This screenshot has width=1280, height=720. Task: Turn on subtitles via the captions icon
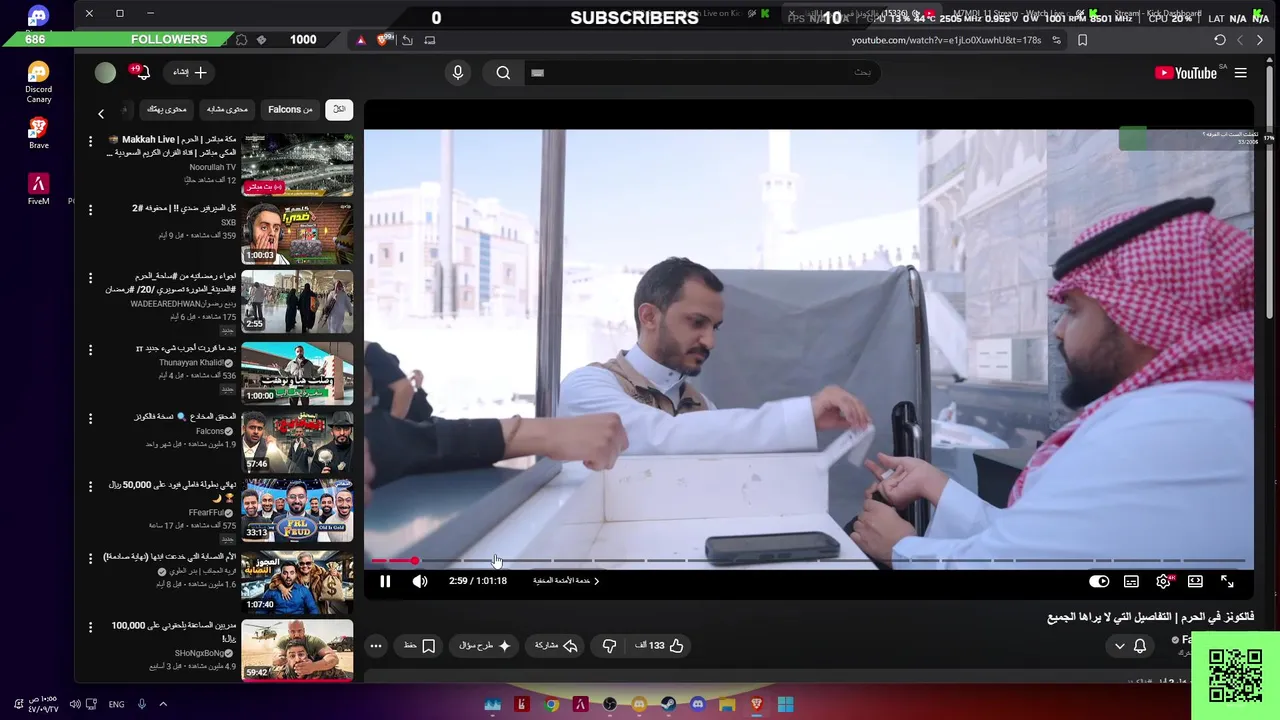coord(1131,581)
